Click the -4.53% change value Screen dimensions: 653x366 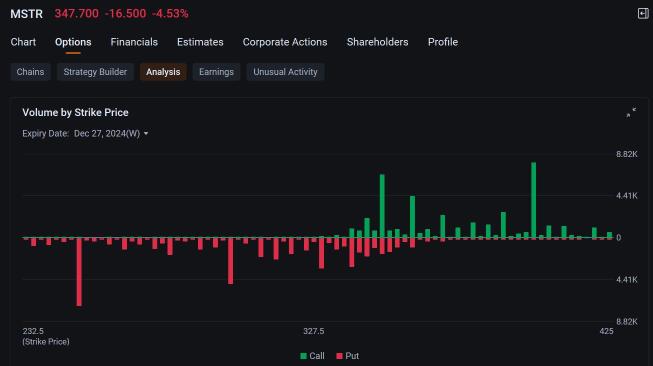coord(170,14)
